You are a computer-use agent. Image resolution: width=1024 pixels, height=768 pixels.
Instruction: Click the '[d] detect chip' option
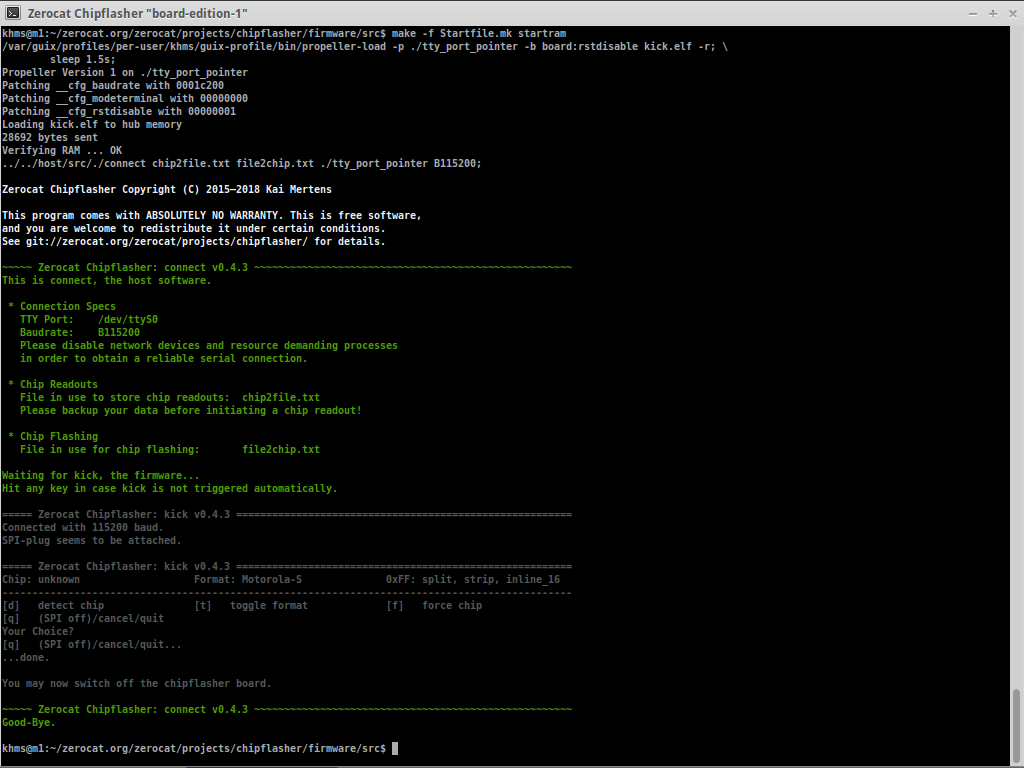[53, 605]
